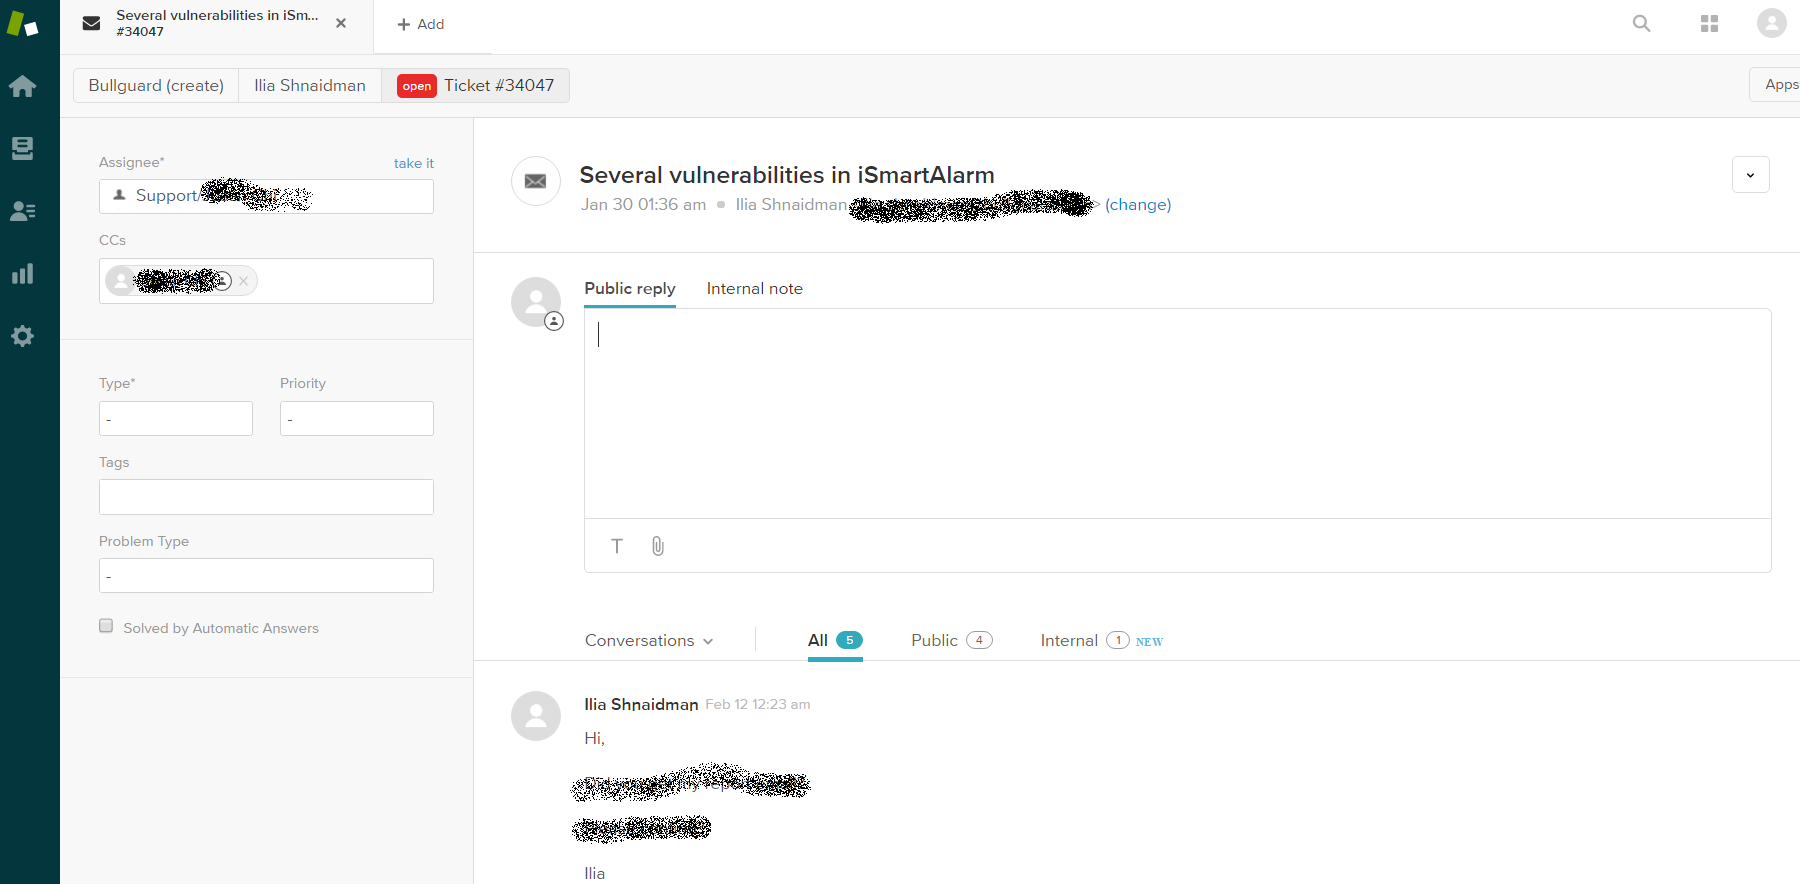Open ticket options dropdown arrow

point(1750,175)
